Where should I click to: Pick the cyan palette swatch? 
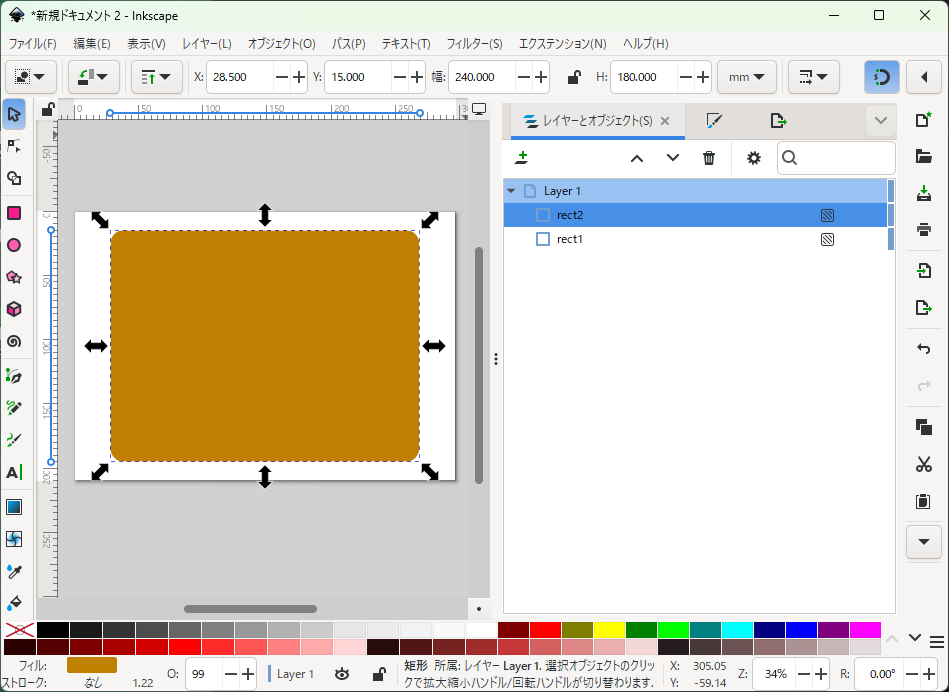pos(737,630)
